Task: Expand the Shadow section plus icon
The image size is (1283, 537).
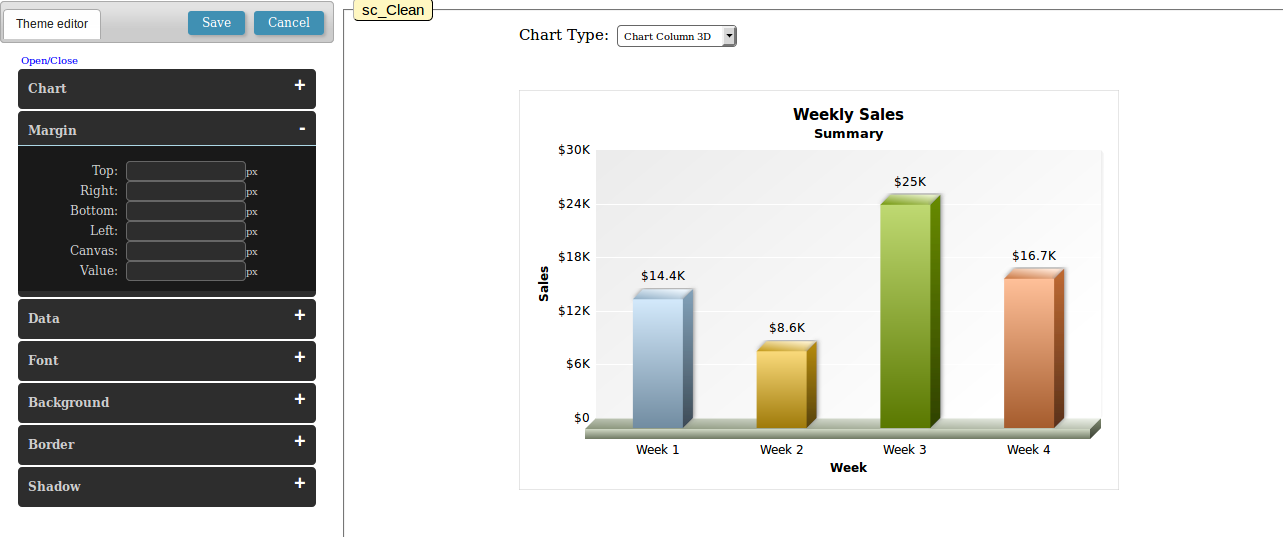Action: 299,484
